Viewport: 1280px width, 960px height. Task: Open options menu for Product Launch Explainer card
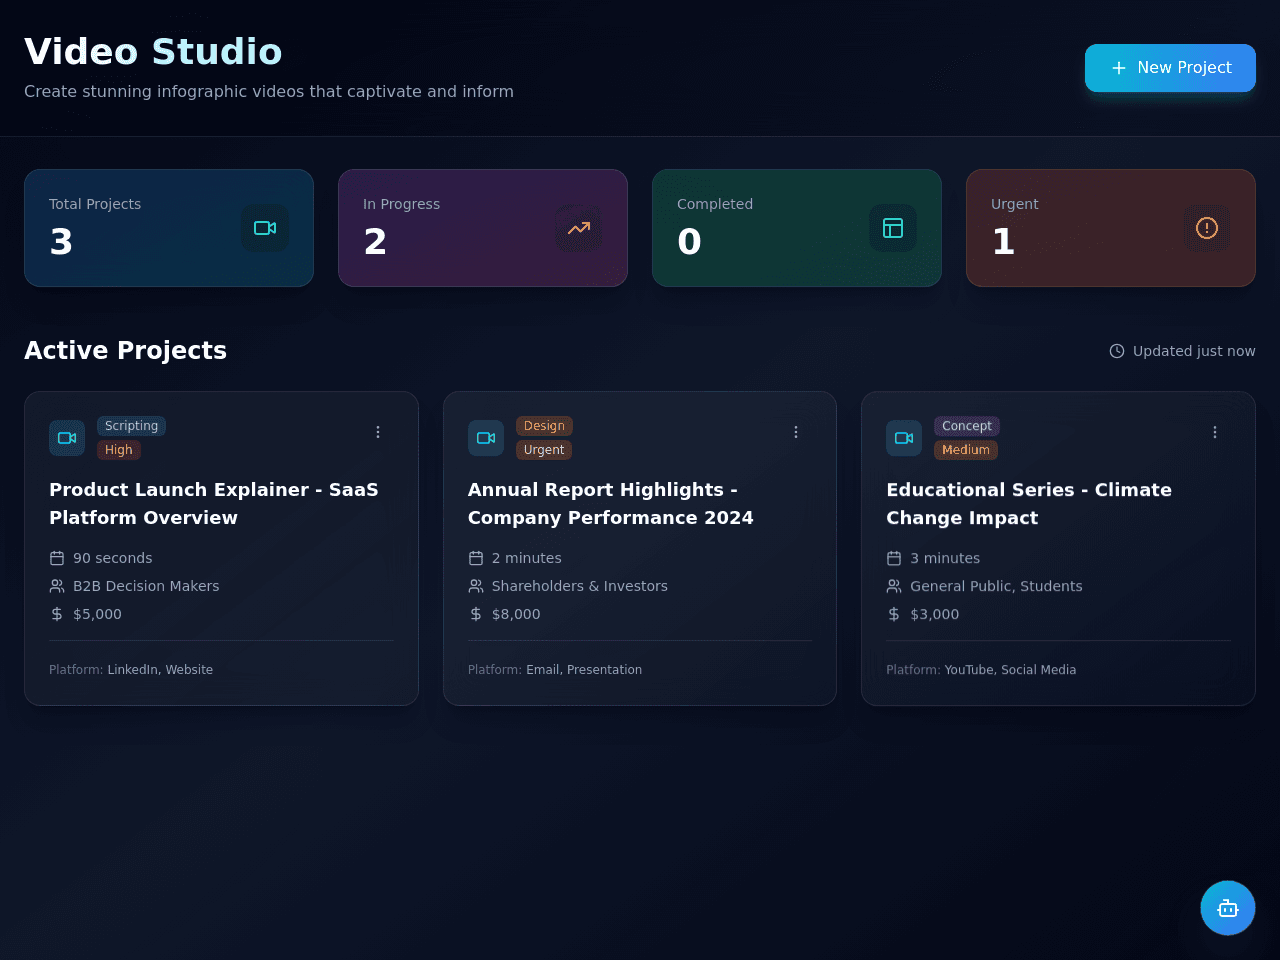point(378,432)
